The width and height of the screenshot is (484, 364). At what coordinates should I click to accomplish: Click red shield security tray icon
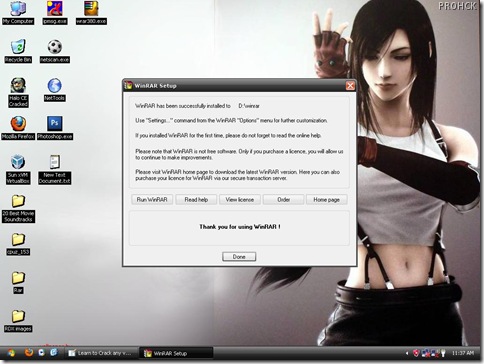coord(416,353)
